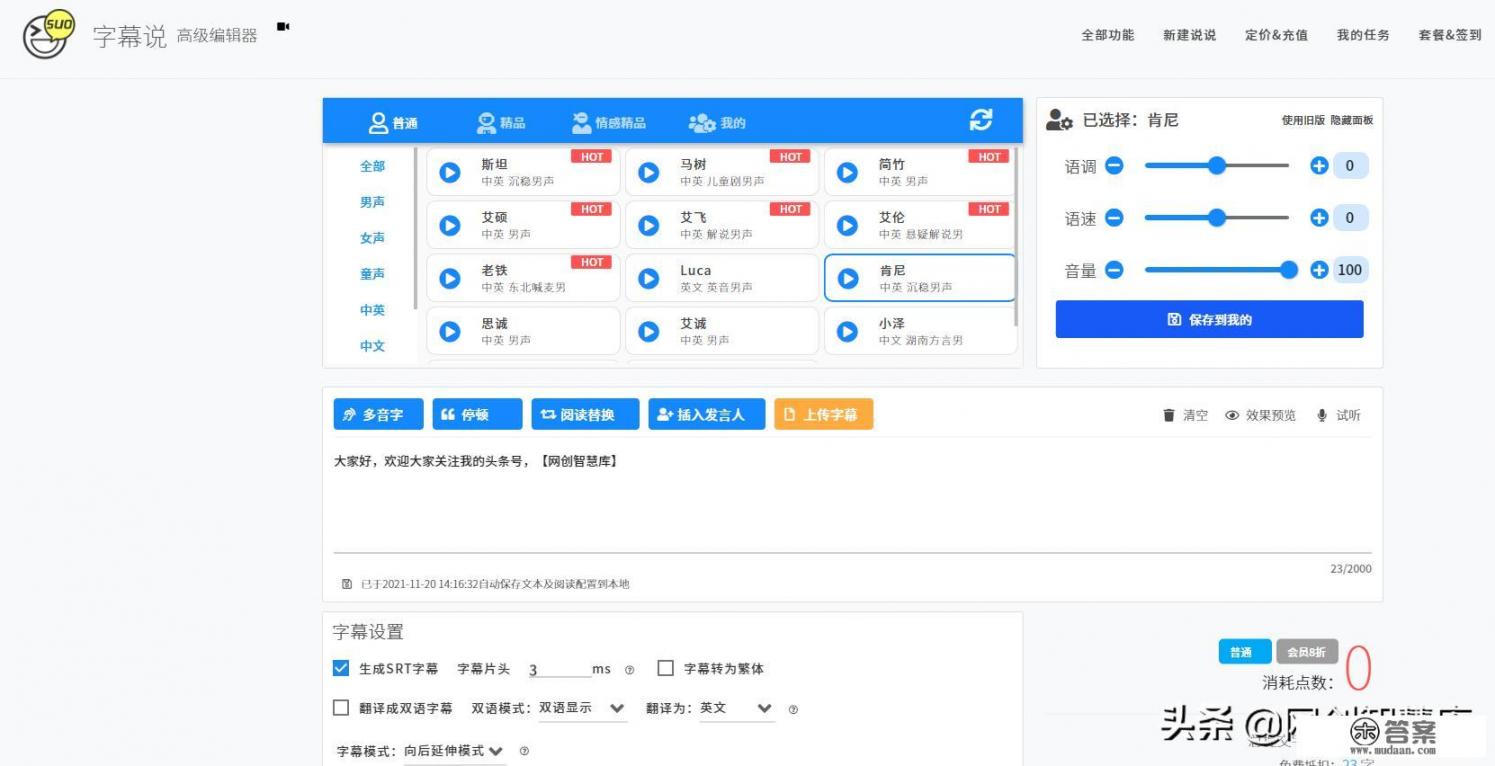The height and width of the screenshot is (766, 1495).
Task: Play the 艾伦 voice sample
Action: [848, 226]
